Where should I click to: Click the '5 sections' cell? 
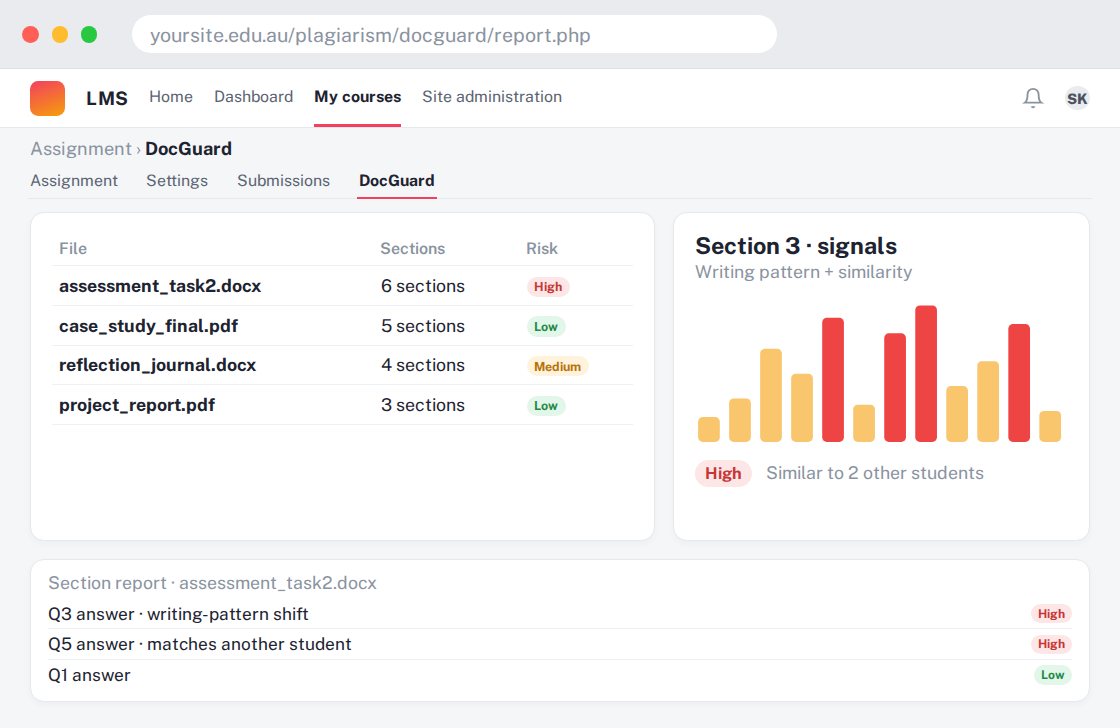coord(423,326)
